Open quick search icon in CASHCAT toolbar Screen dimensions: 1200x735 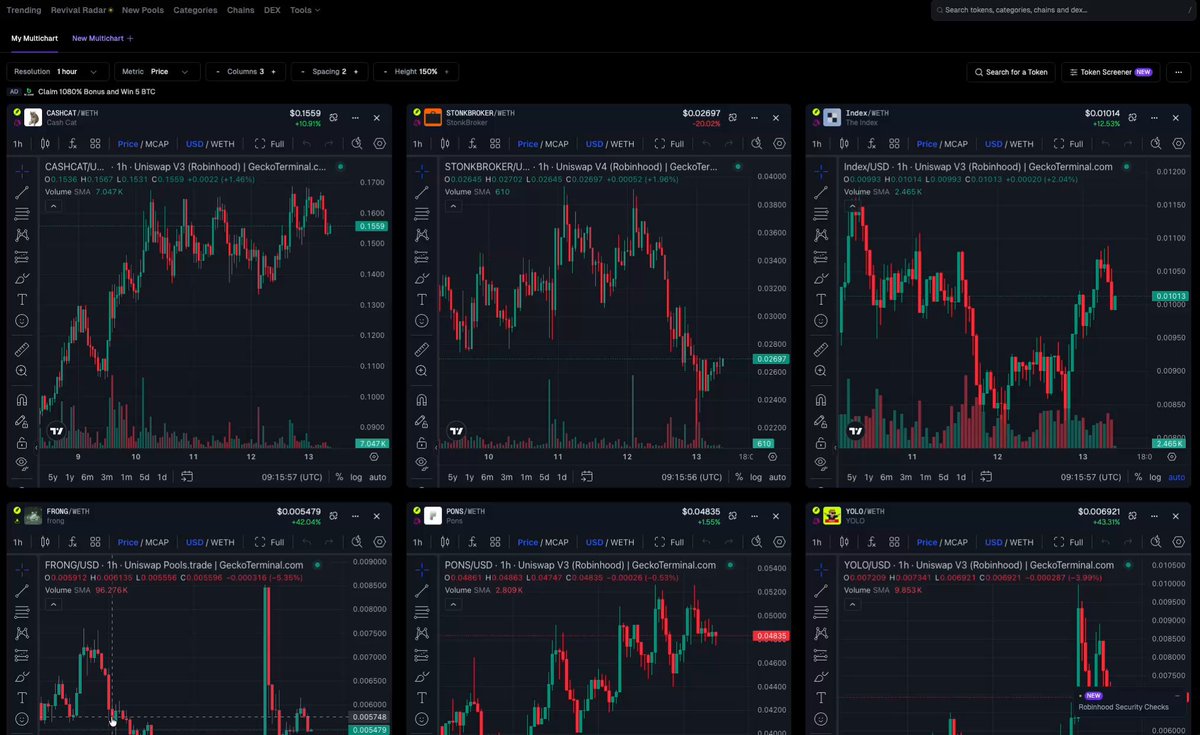click(357, 144)
